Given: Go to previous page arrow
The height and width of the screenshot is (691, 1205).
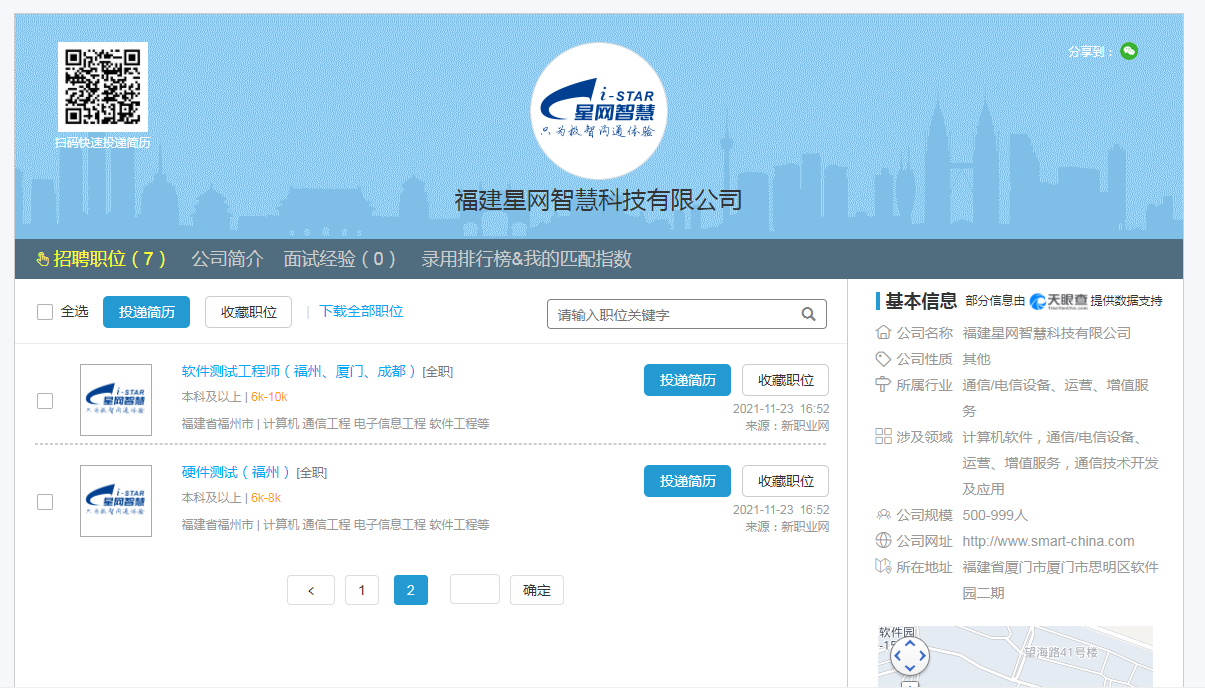Looking at the screenshot, I should [311, 590].
